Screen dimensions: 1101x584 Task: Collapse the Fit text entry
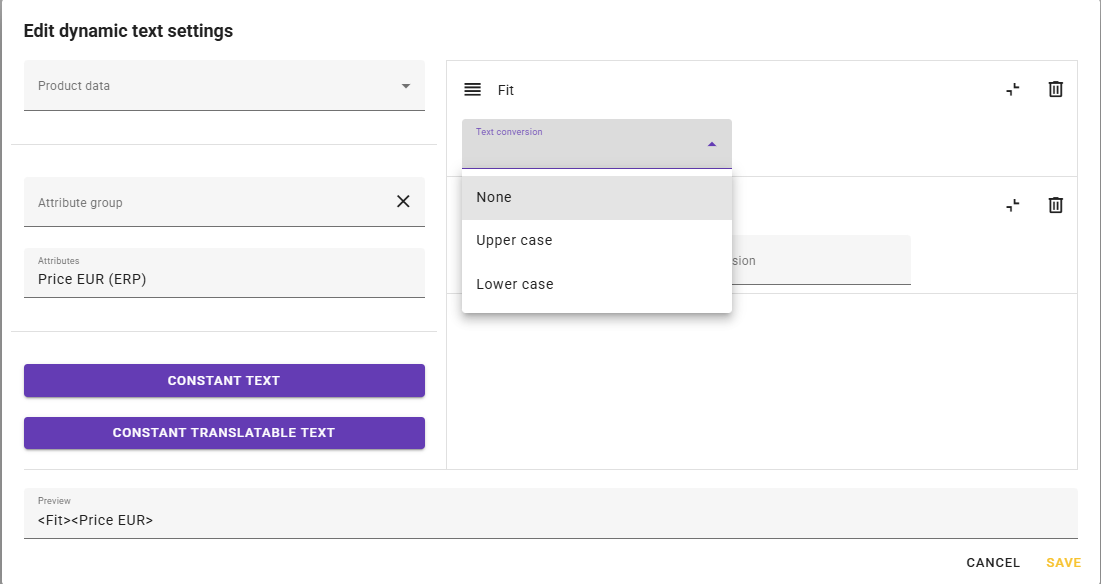(1013, 89)
